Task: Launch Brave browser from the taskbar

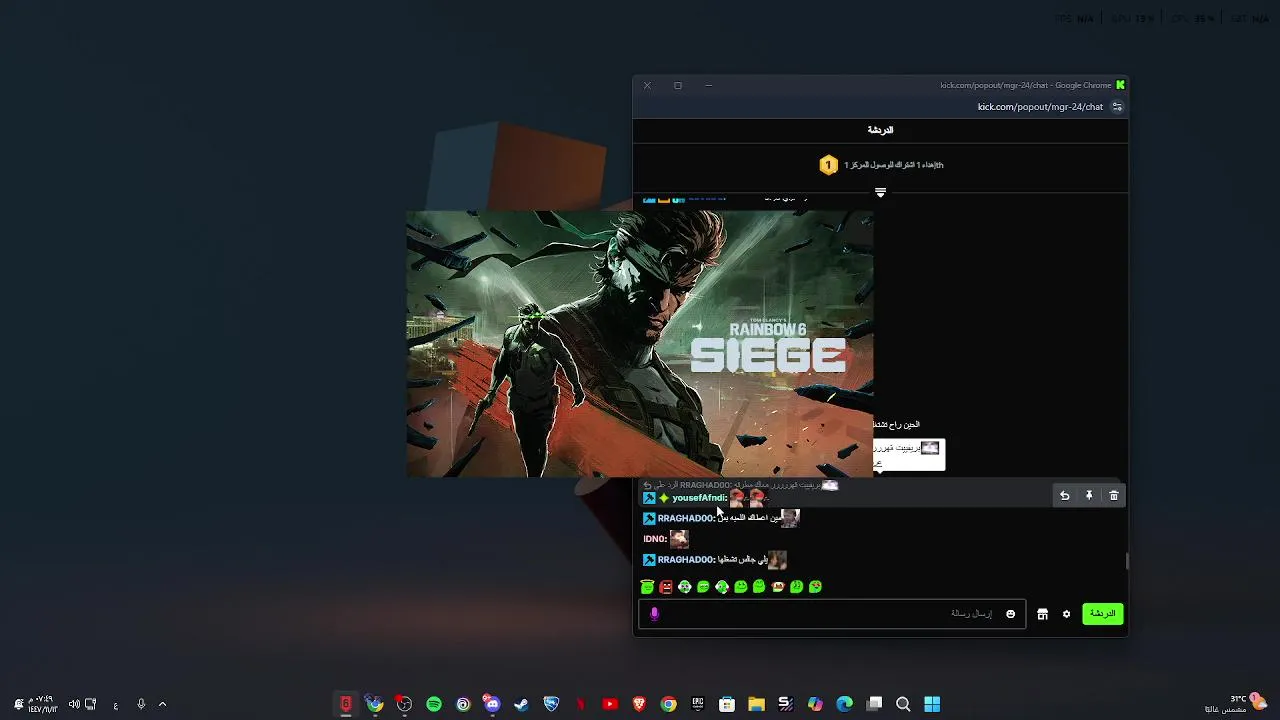Action: [639, 704]
